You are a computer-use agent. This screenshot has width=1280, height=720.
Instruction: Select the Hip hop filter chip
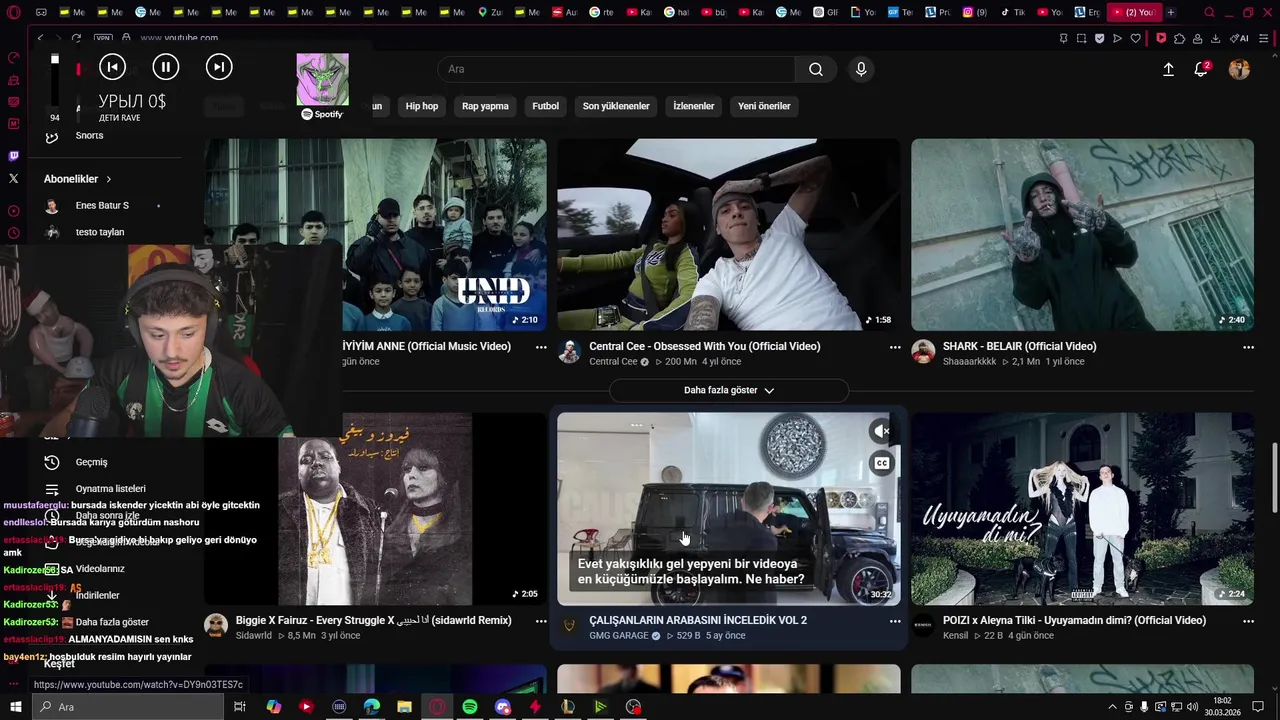pos(422,106)
